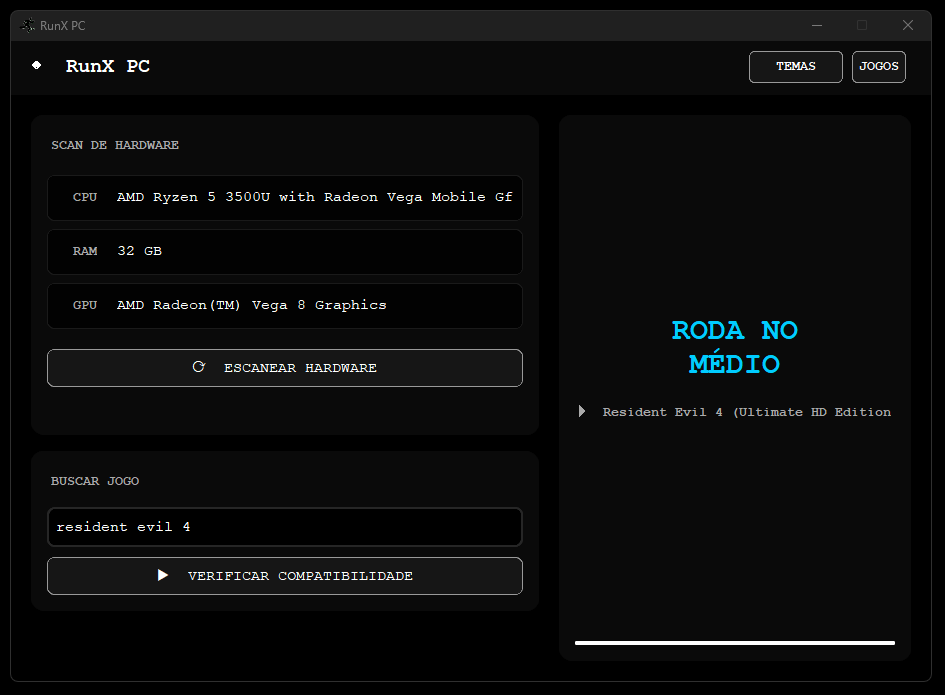Screen dimensions: 945x695
Task: Click the white progress bar under the result
Action: (735, 643)
